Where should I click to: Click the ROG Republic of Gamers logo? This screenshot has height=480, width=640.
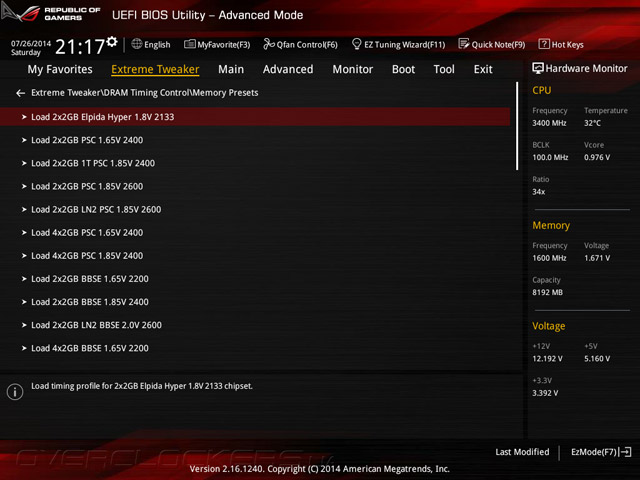tap(51, 13)
